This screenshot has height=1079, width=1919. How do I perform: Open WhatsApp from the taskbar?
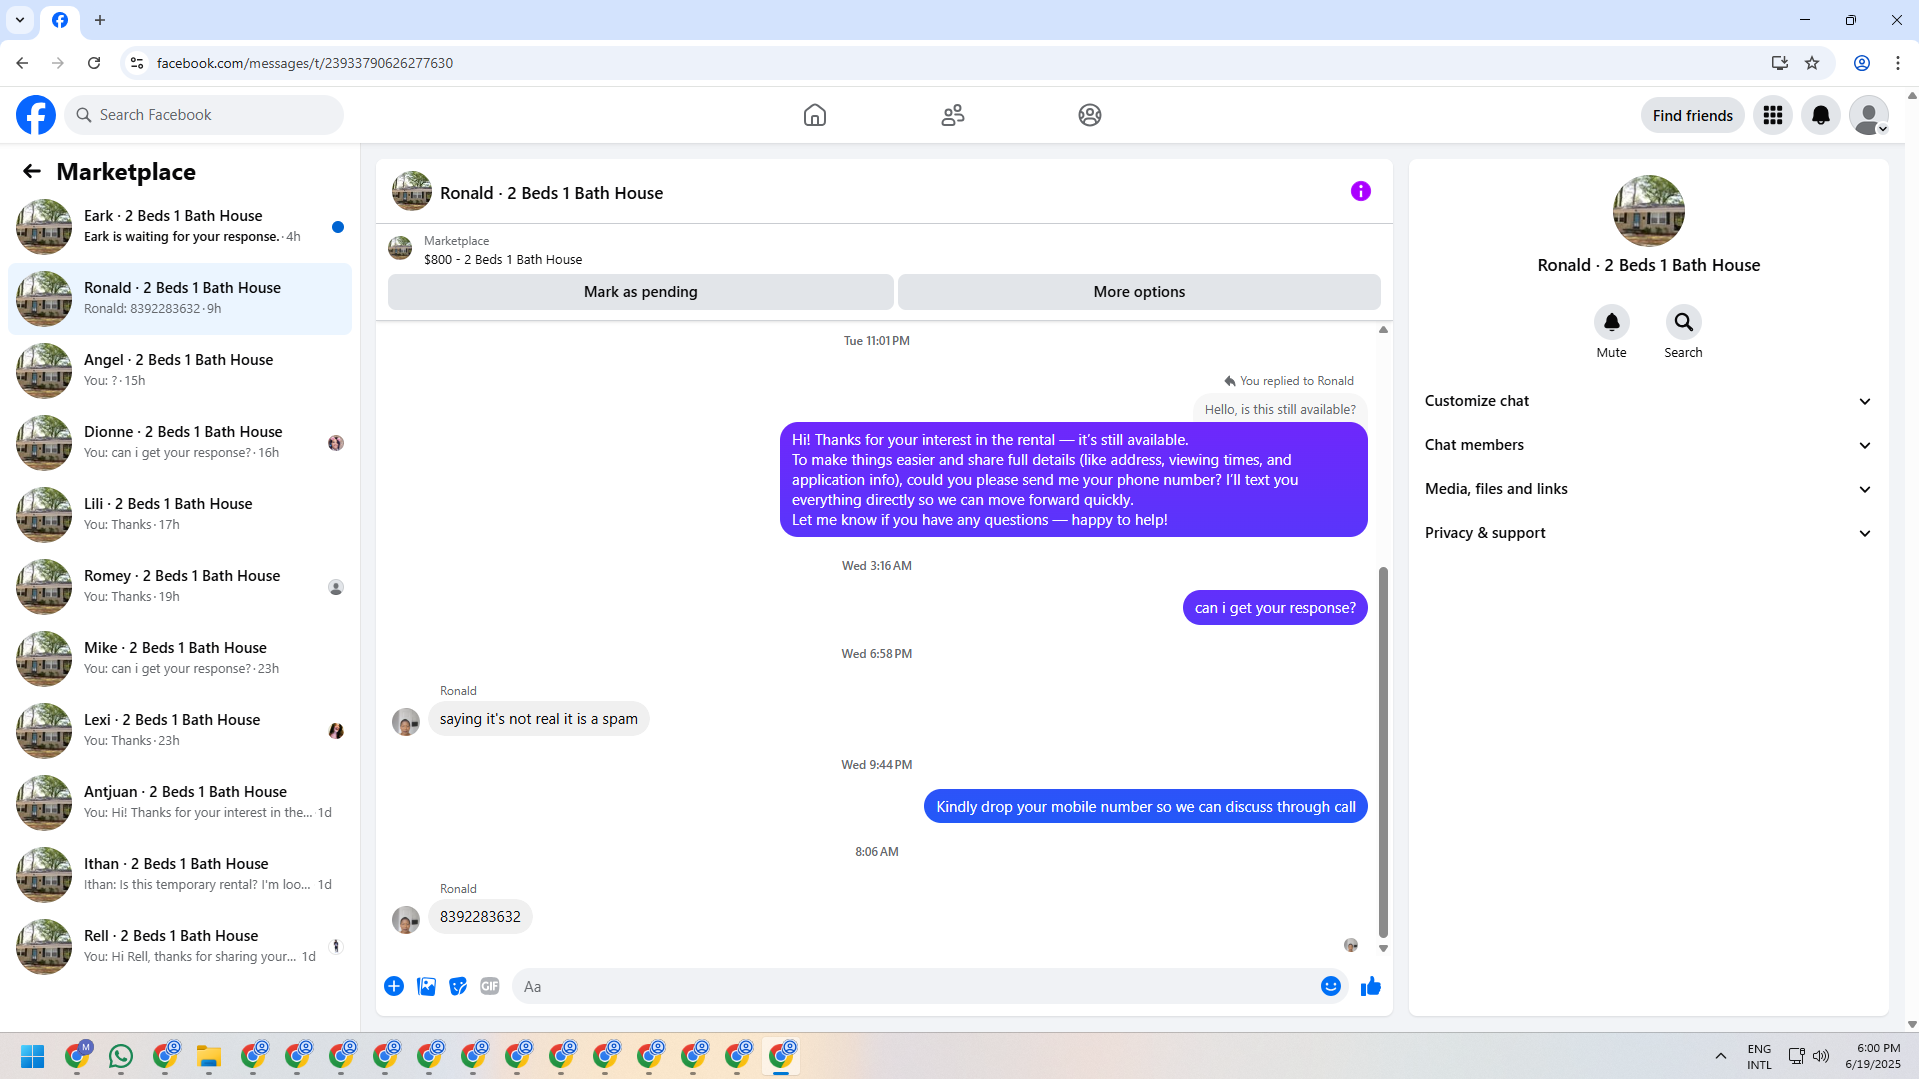[x=121, y=1056]
